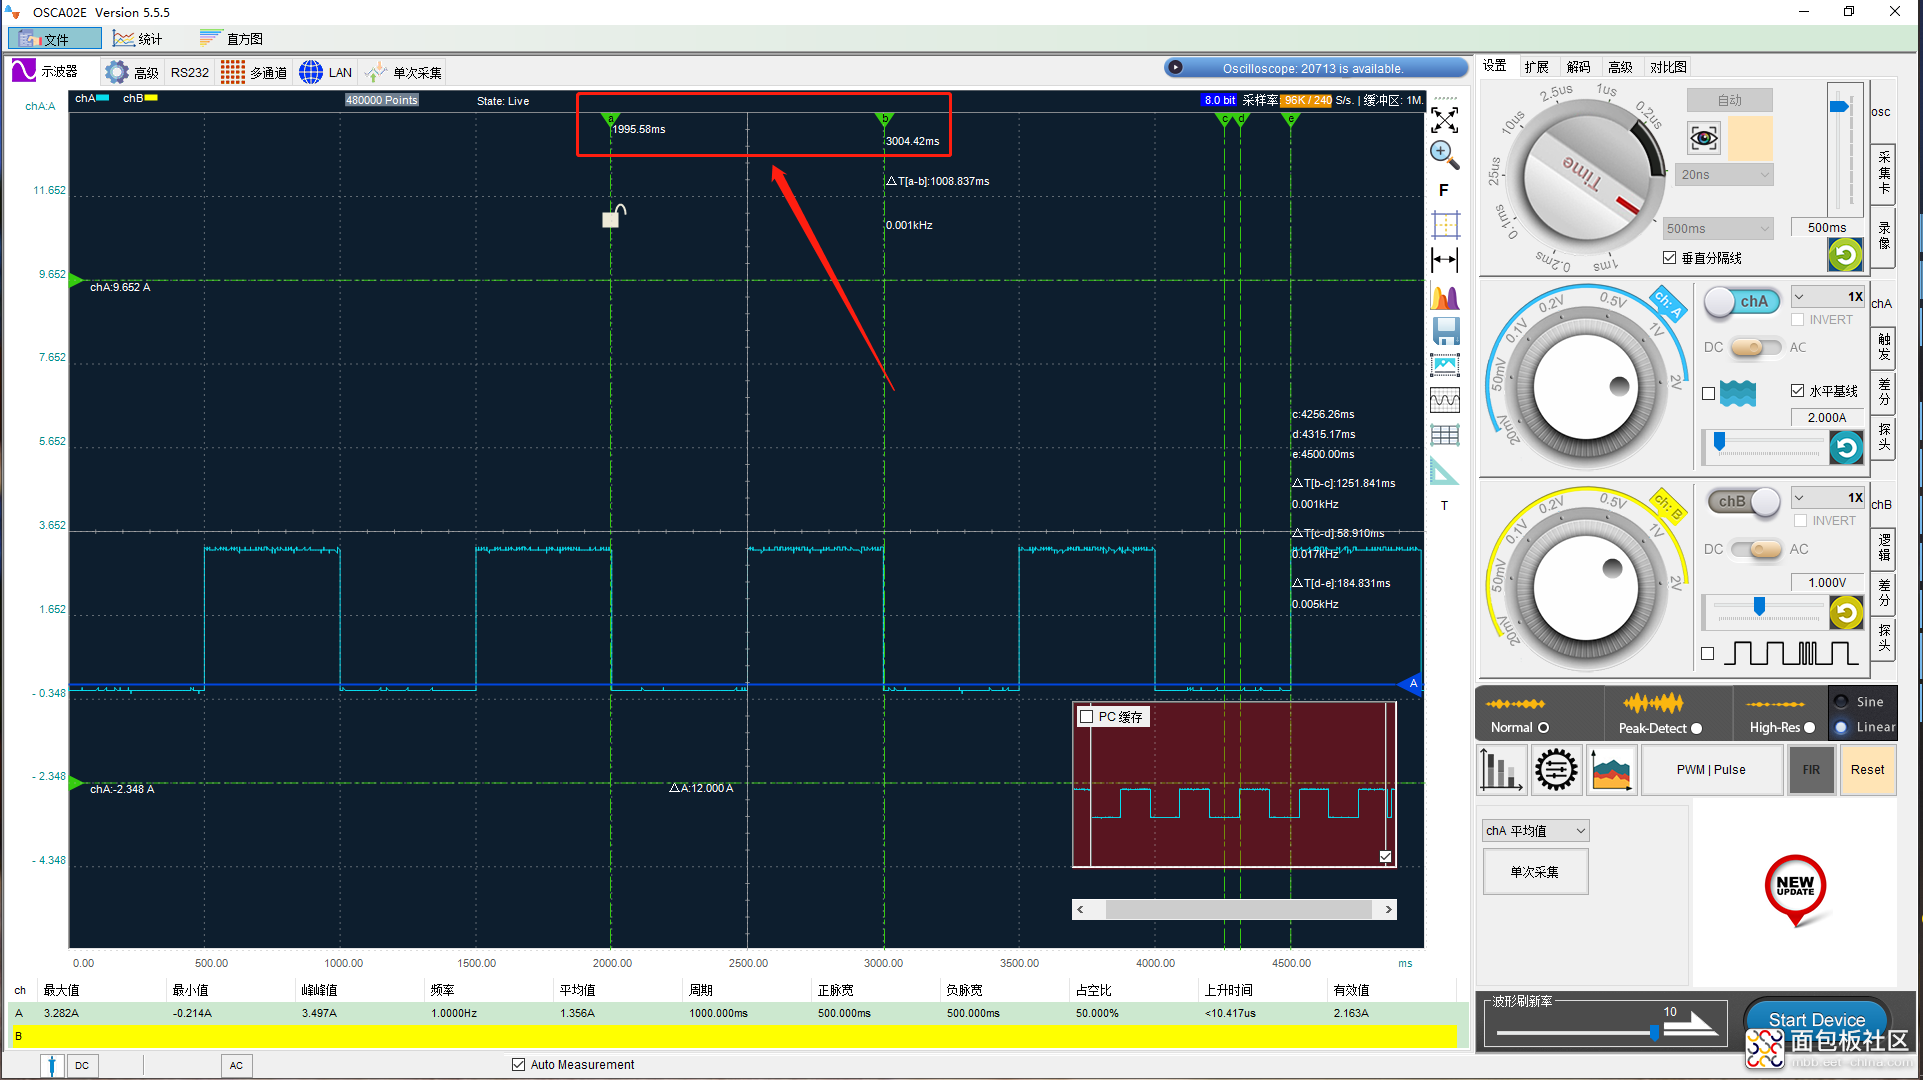
Task: Click the F icon in vertical toolbar
Action: tap(1444, 190)
